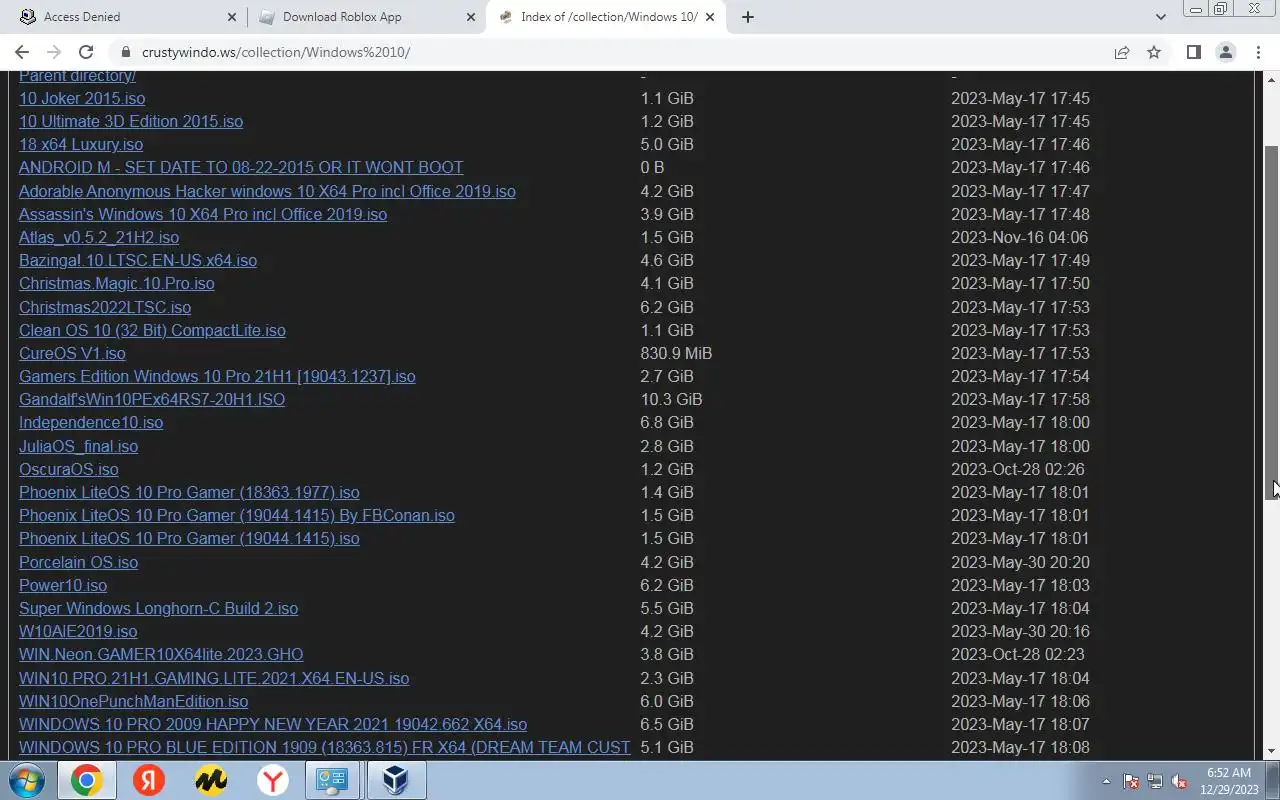
Task: Switch to the Access Denied tab
Action: [127, 17]
